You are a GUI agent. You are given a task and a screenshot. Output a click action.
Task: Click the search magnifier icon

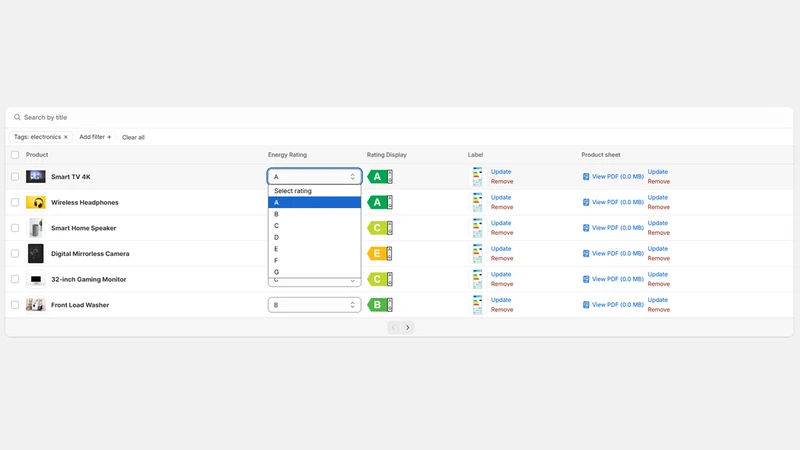[17, 117]
